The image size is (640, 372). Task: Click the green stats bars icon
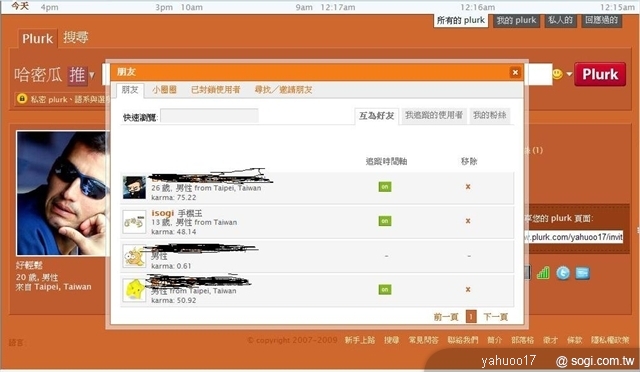click(543, 272)
